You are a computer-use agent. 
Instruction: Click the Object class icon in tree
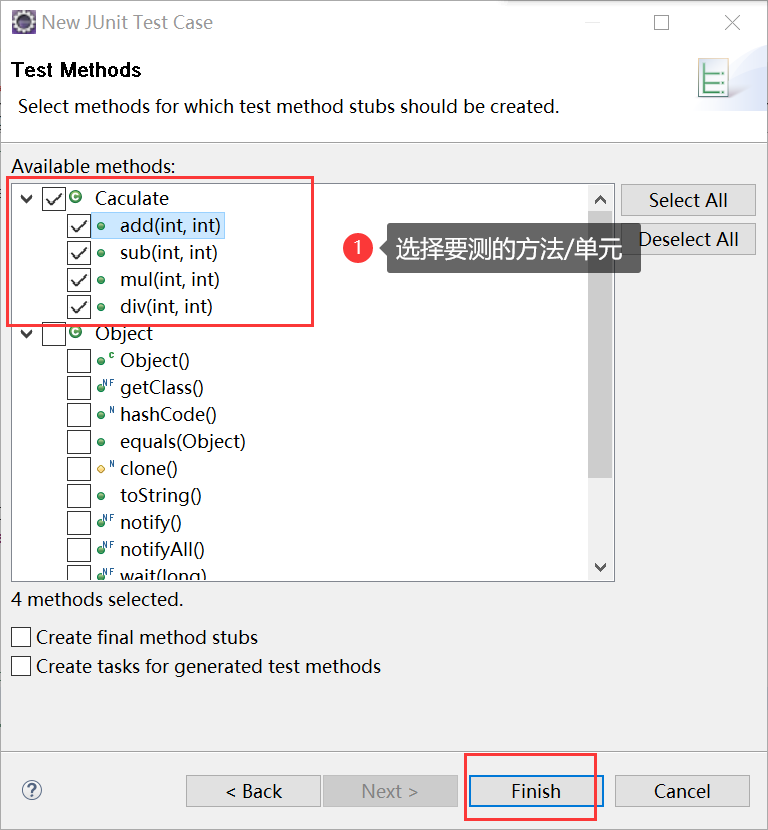tap(76, 333)
